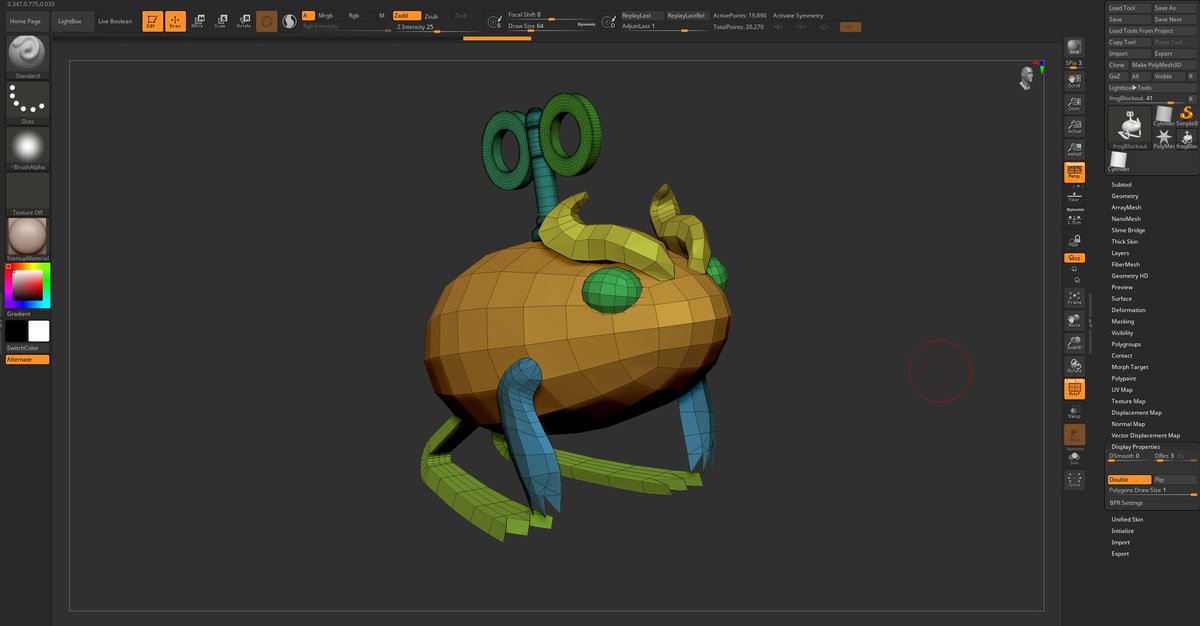Collapse the Display Properties section
Viewport: 1200px width, 626px height.
pos(1135,446)
